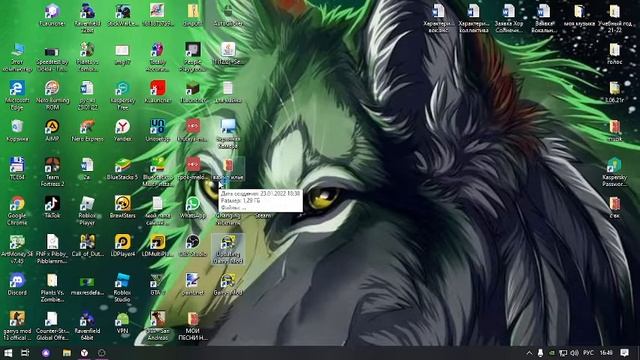Select the моя музыка folder
Screen dimensions: 640x360
[579, 16]
